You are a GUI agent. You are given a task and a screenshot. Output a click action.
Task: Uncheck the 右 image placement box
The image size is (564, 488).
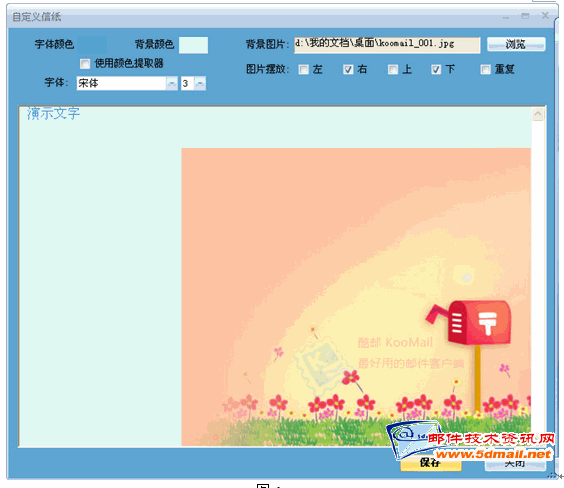point(348,69)
